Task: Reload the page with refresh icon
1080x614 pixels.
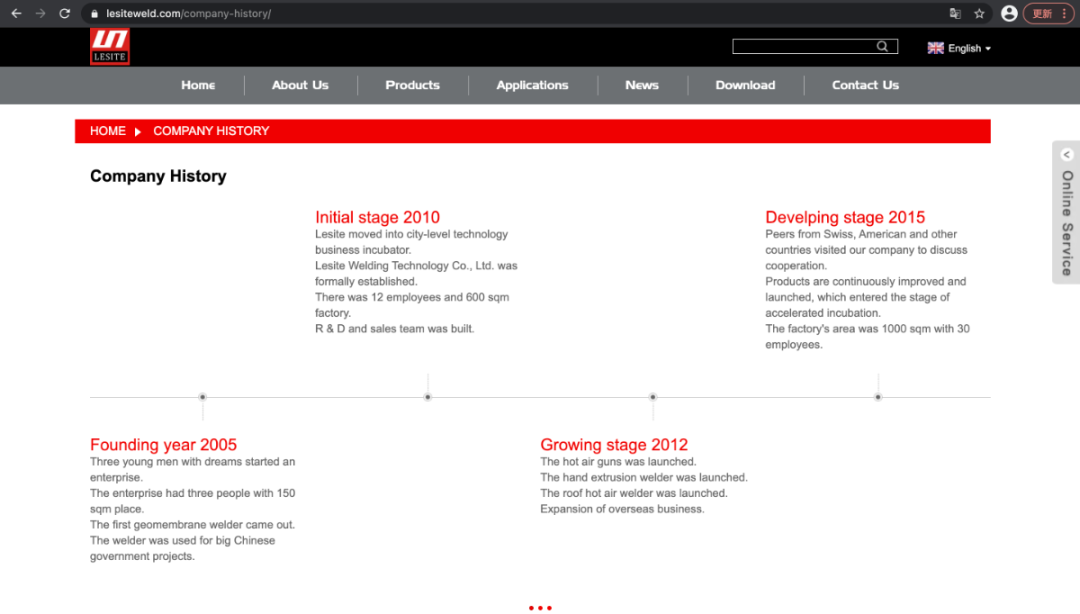Action: click(x=65, y=14)
